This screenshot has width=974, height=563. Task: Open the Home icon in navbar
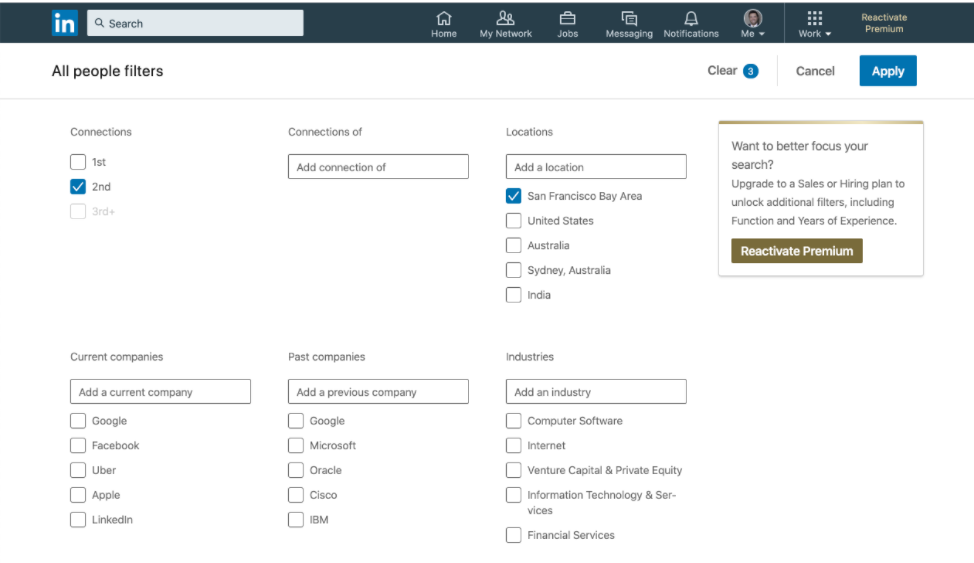[x=444, y=18]
